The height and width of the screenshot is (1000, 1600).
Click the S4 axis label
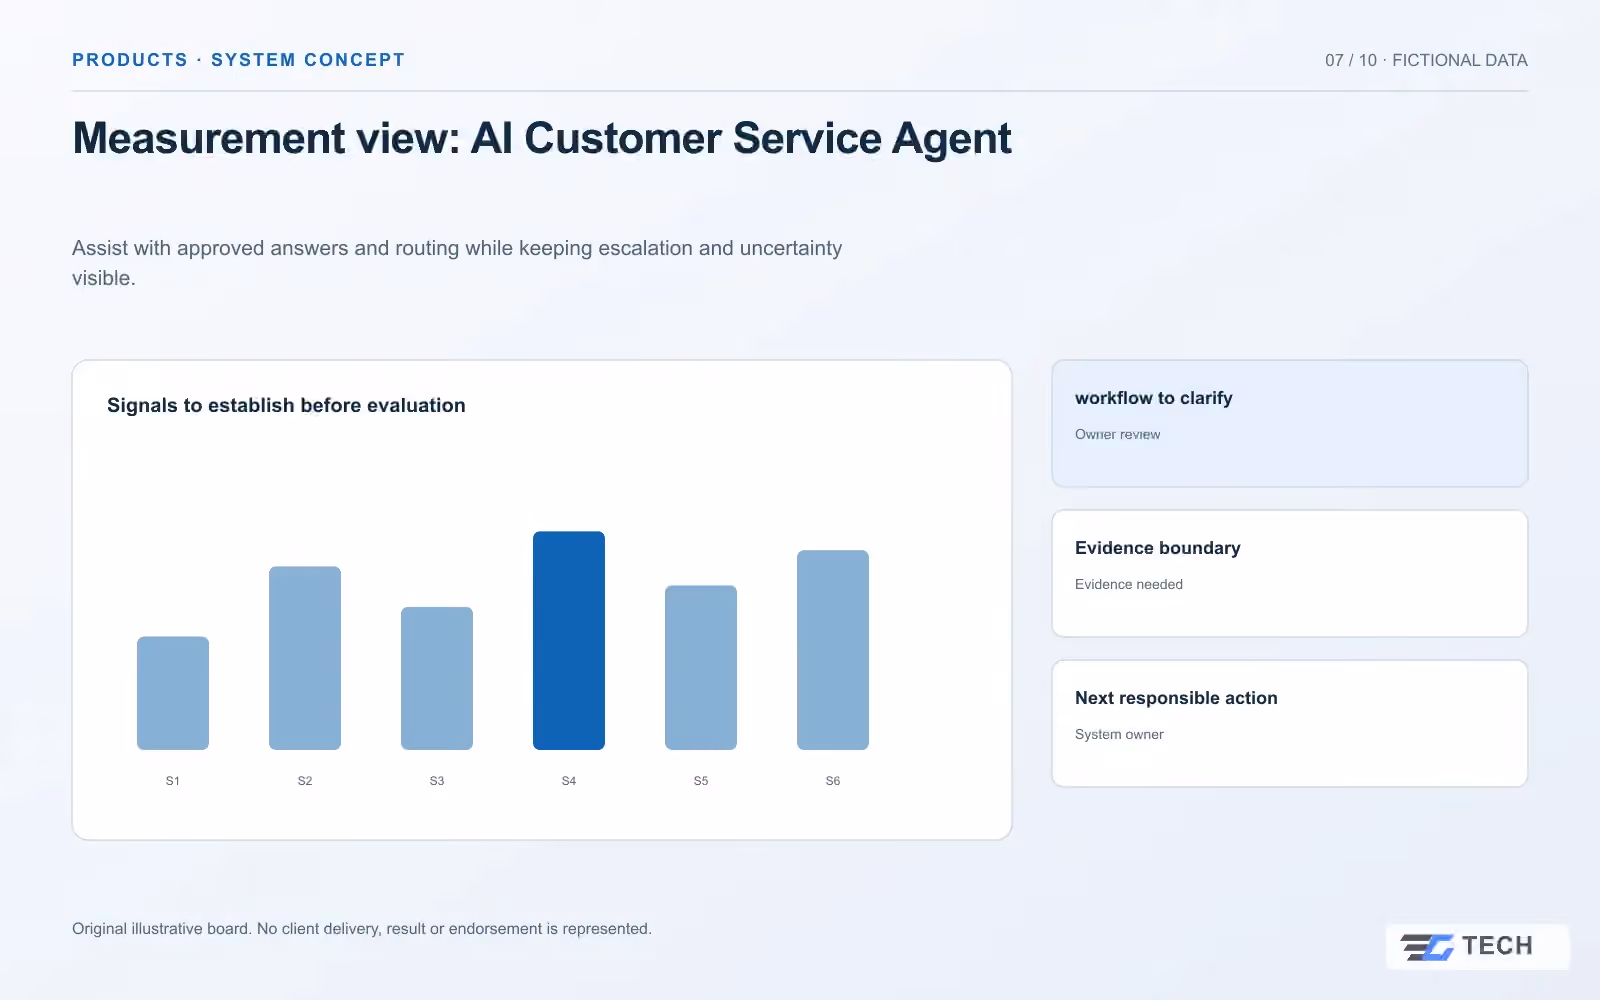pyautogui.click(x=569, y=781)
